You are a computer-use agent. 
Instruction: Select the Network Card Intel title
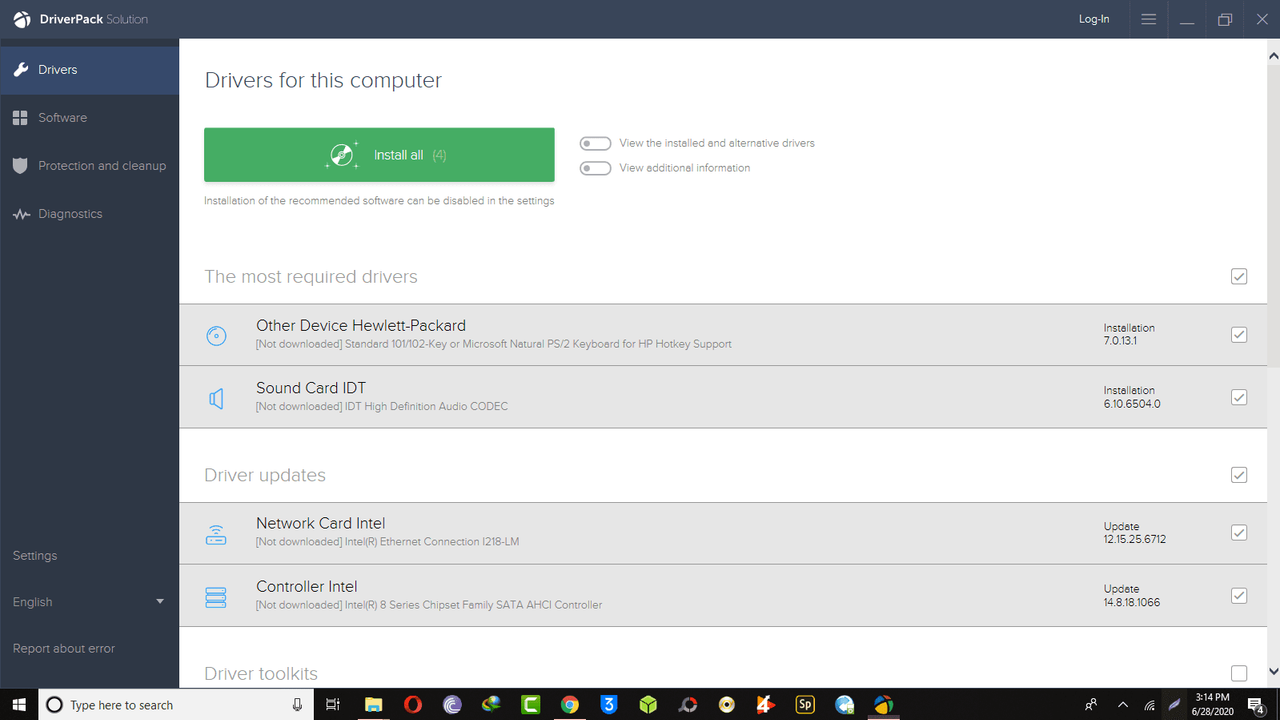click(x=320, y=523)
